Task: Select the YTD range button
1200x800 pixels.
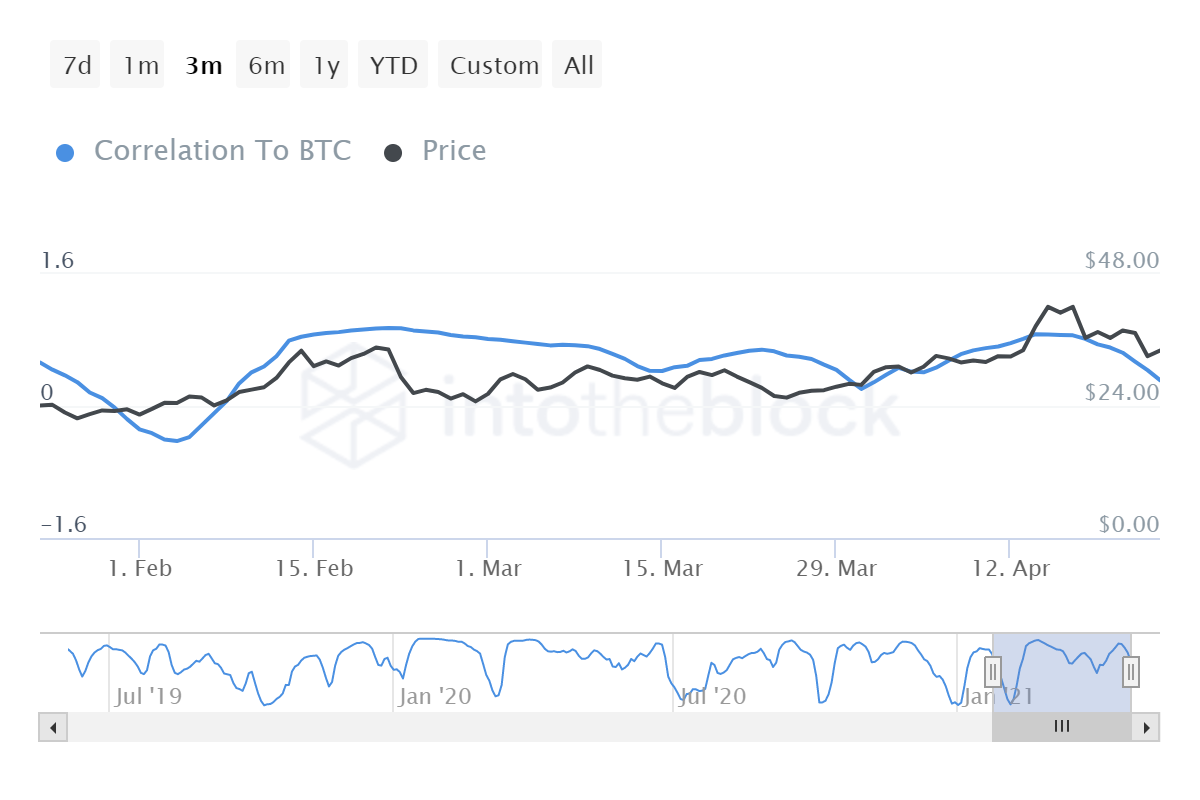Action: tap(394, 66)
